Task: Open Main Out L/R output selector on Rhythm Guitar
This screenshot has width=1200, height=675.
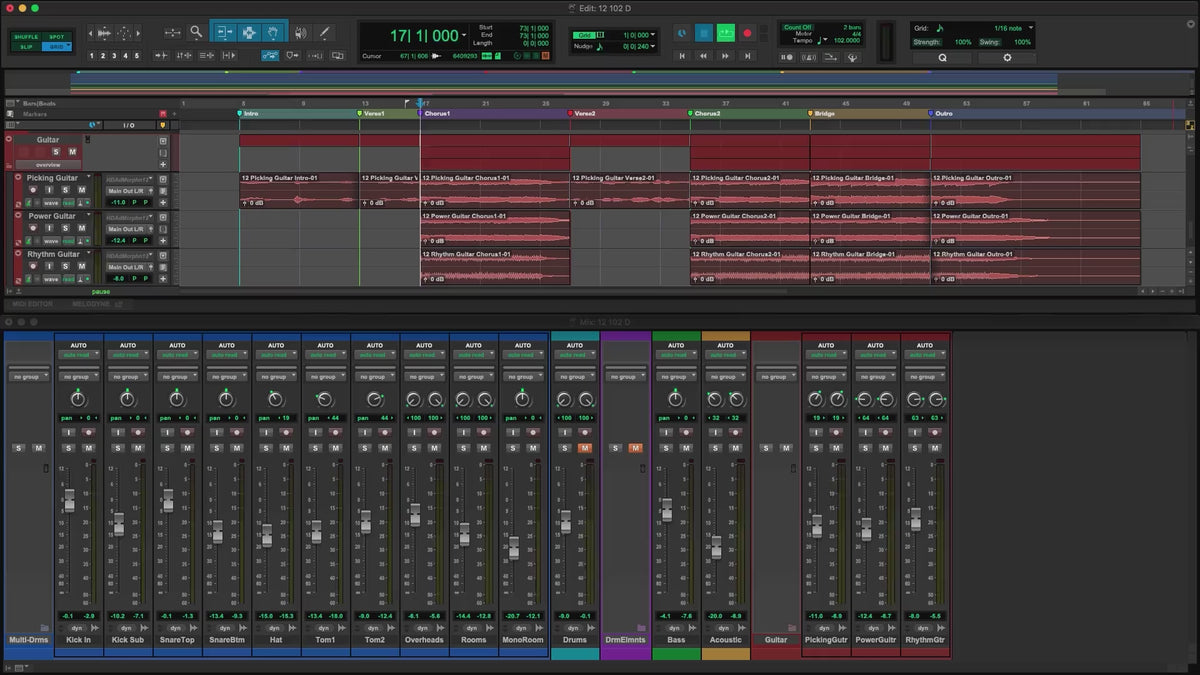Action: coord(127,267)
